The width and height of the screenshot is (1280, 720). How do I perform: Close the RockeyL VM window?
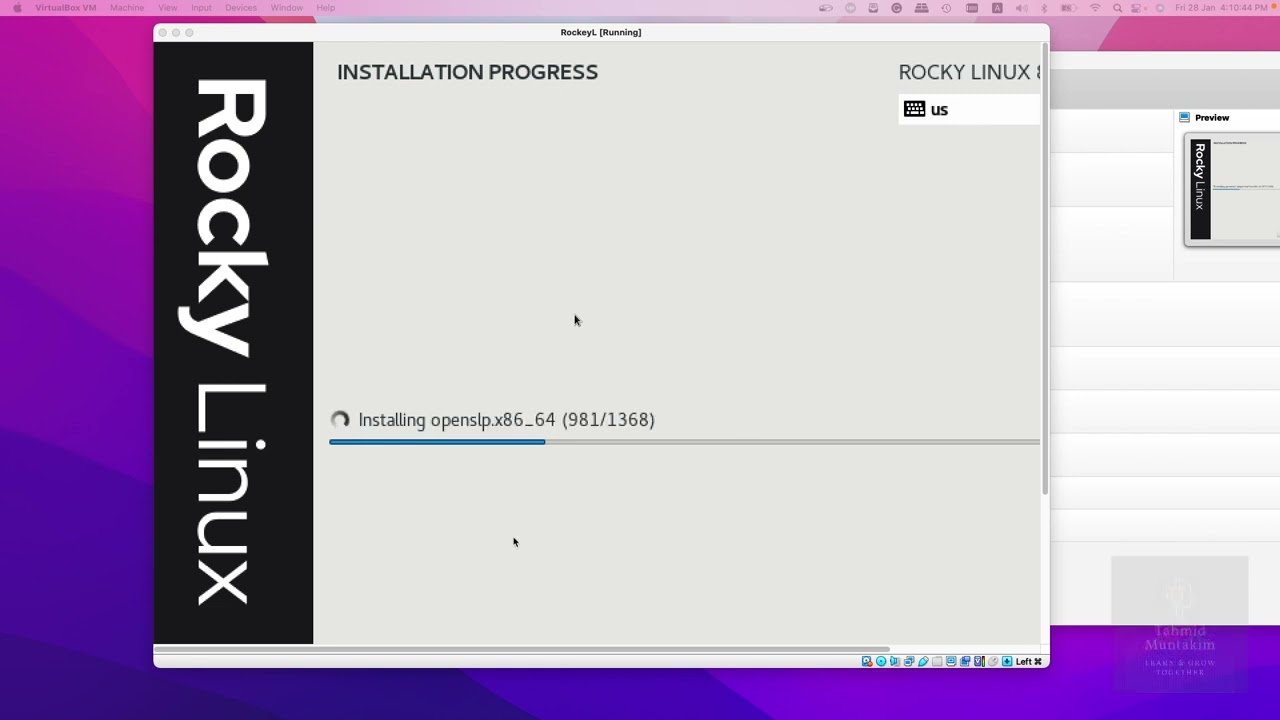(162, 33)
